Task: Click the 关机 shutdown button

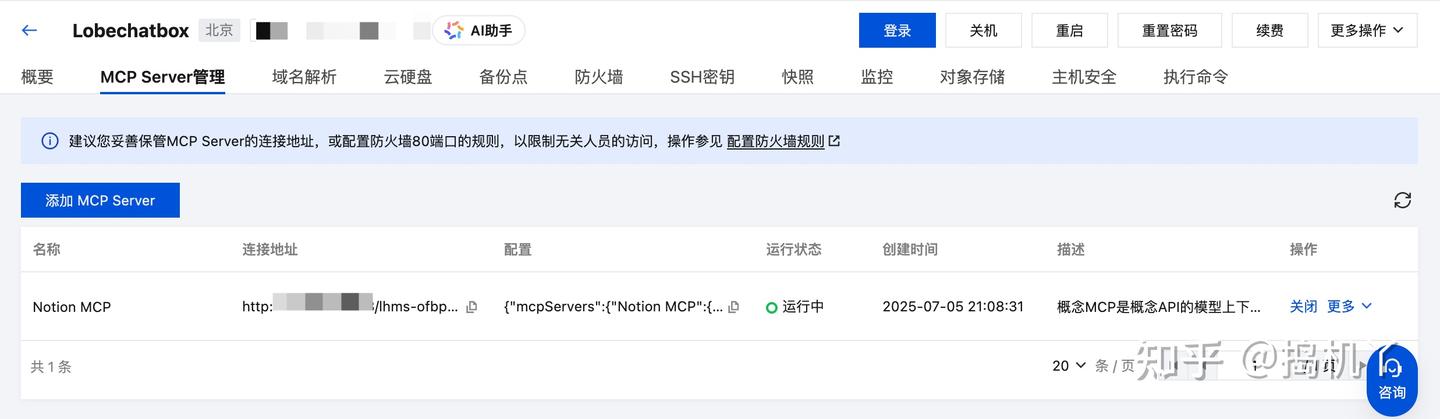Action: pyautogui.click(x=984, y=30)
